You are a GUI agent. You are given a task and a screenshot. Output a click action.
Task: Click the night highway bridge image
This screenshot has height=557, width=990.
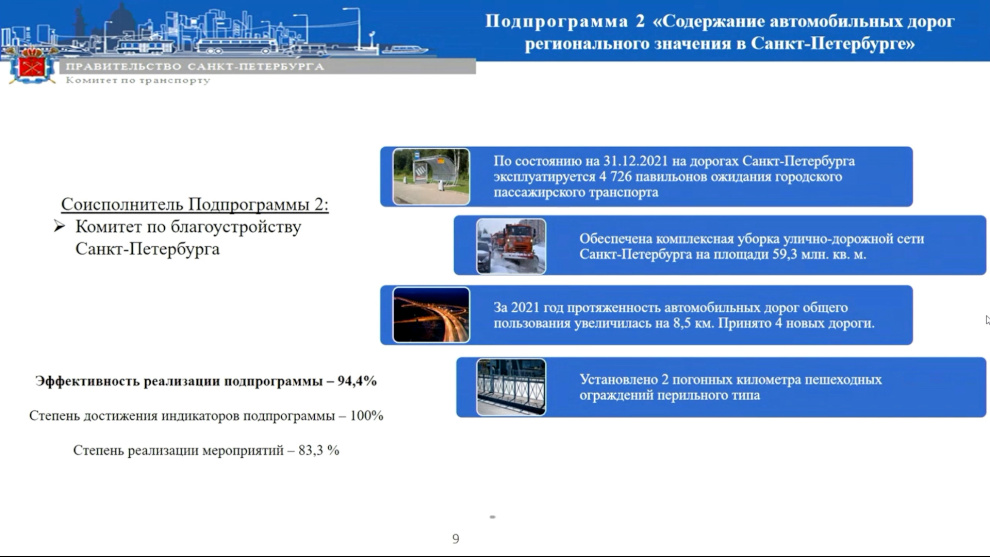pyautogui.click(x=431, y=315)
